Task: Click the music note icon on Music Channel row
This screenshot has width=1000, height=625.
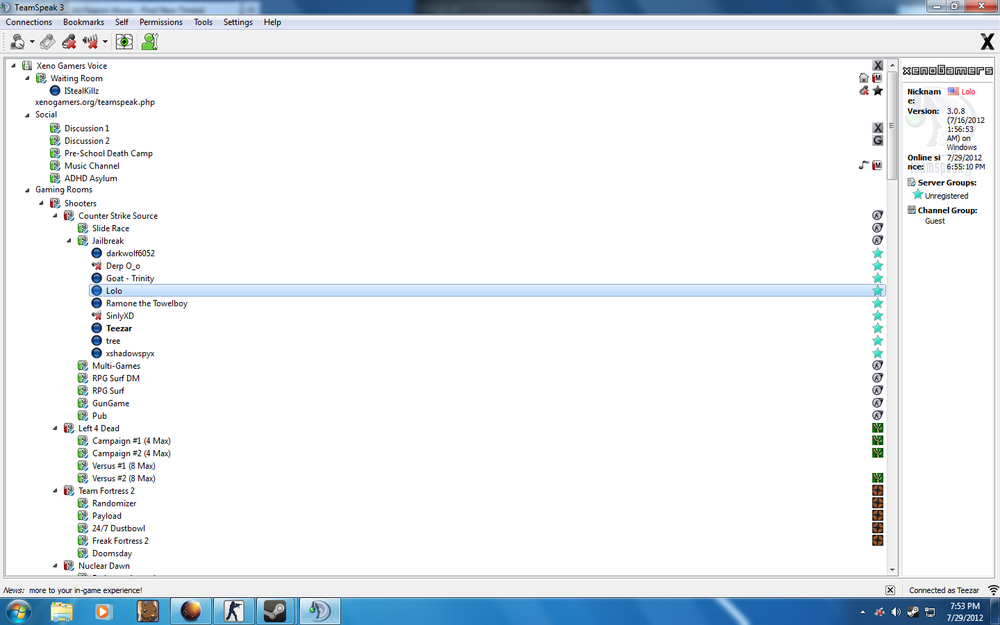Action: [x=864, y=165]
